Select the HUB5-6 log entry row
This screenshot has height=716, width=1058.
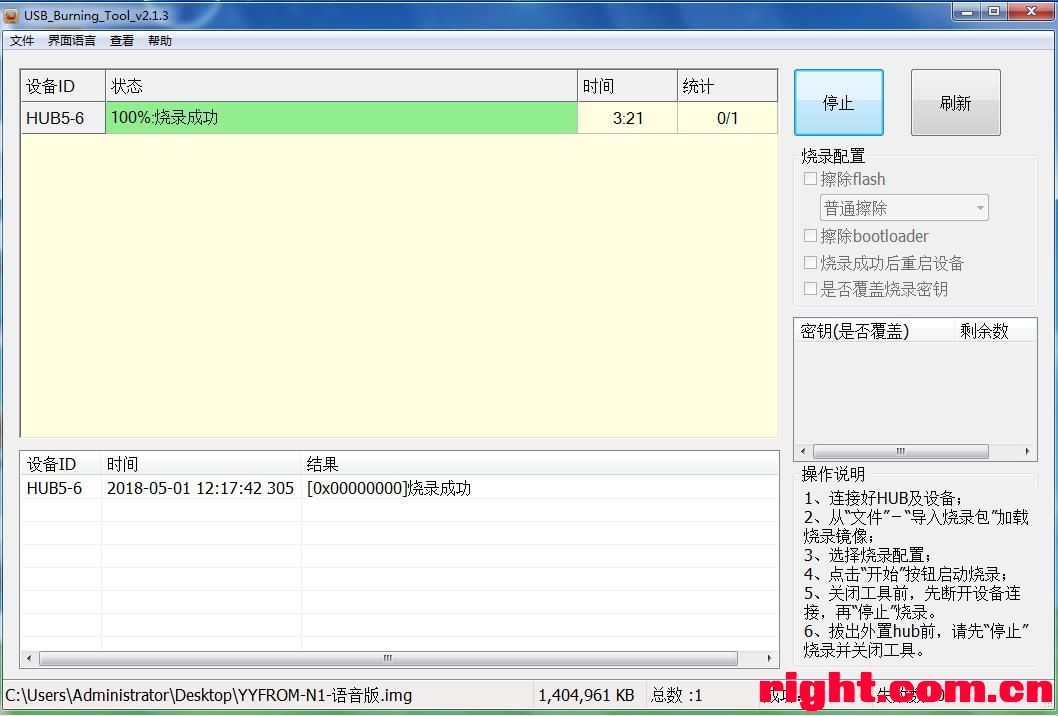coord(250,489)
